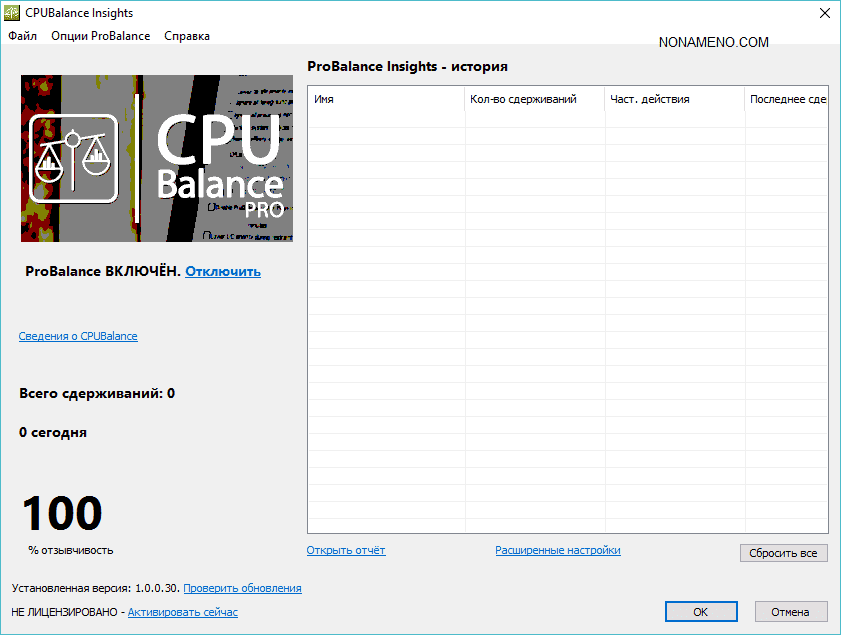Viewport: 841px width, 635px height.
Task: Click the CPU Balance PRO banner text
Action: coord(220,165)
